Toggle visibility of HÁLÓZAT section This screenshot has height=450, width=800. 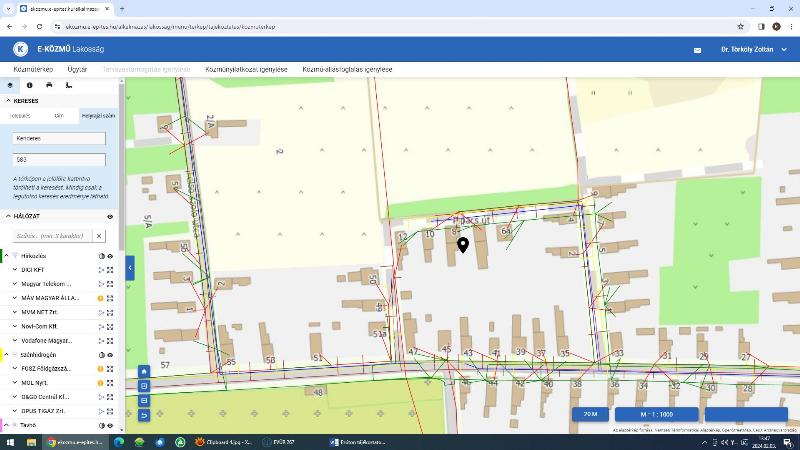pos(110,217)
